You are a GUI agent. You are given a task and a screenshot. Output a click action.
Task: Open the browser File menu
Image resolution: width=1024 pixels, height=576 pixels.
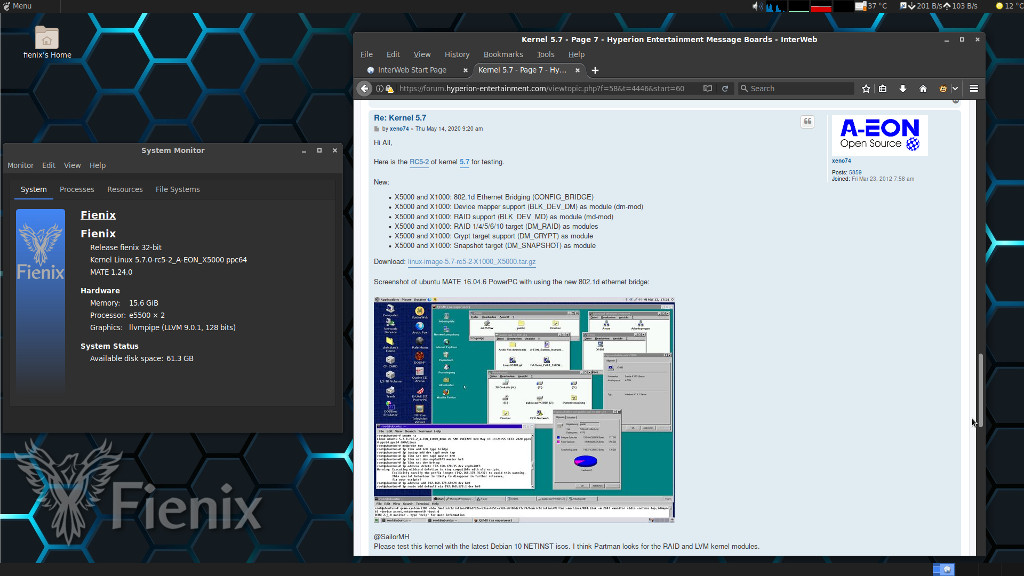tap(366, 54)
